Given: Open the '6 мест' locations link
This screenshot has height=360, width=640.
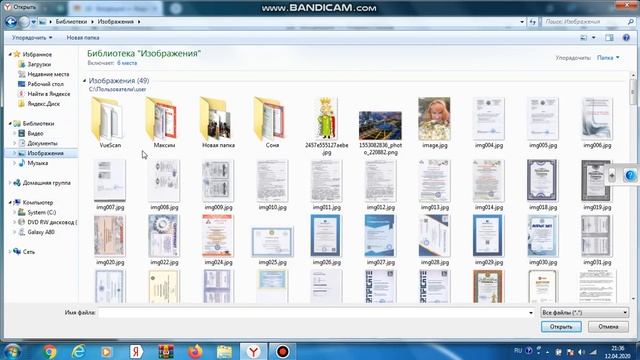Looking at the screenshot, I should pyautogui.click(x=127, y=63).
